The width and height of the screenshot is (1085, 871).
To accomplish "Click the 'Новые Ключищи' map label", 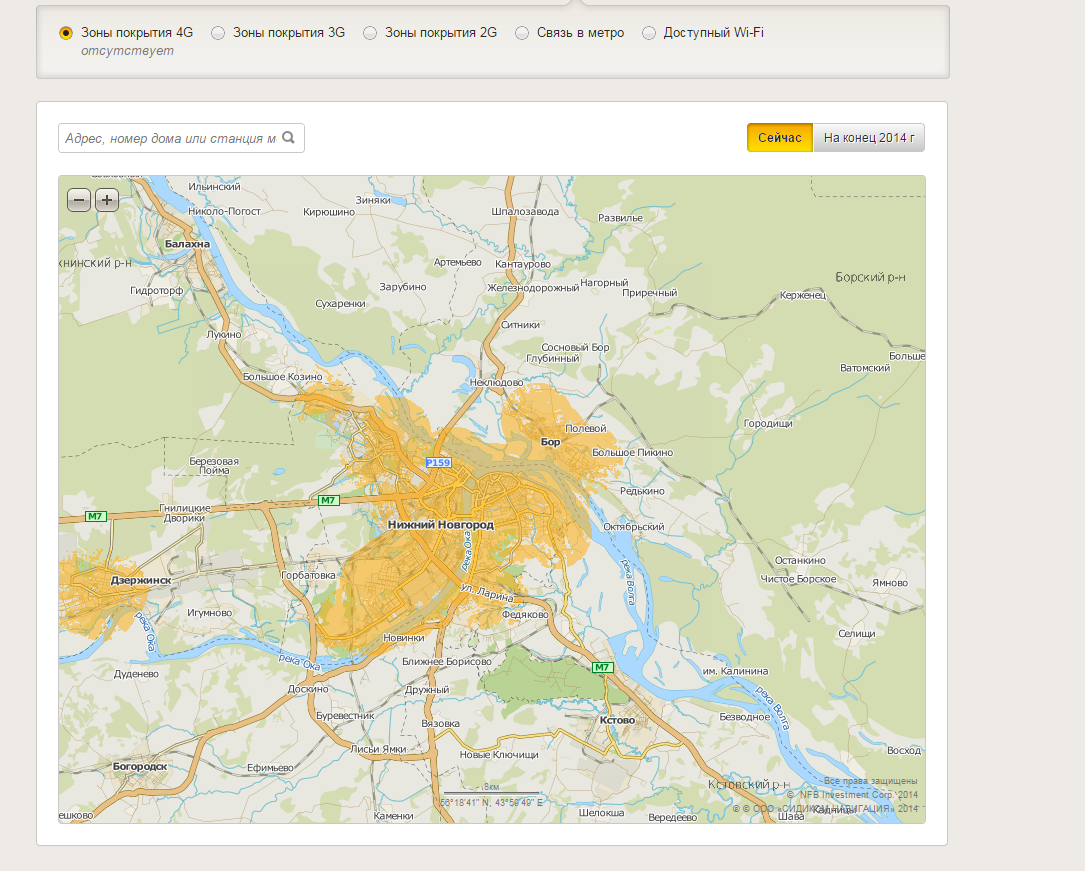I will click(499, 754).
